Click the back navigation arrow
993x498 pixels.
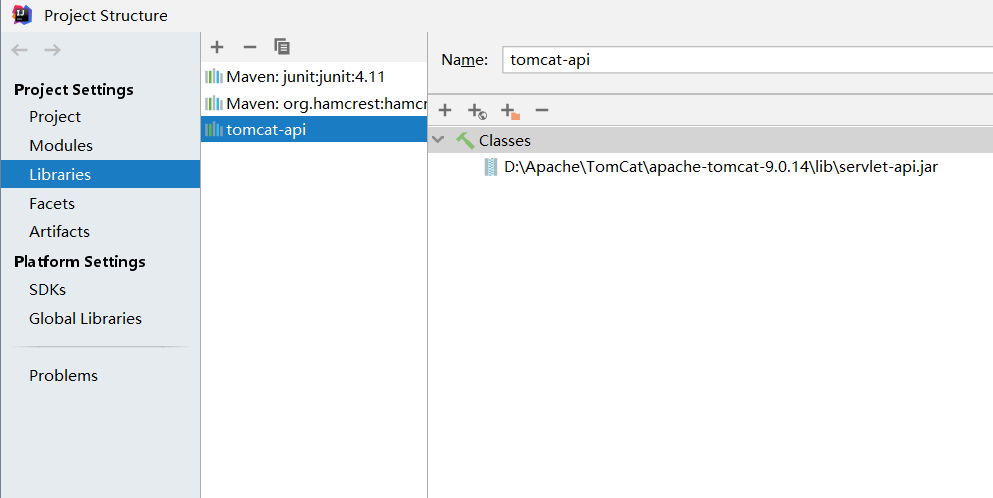pos(20,50)
